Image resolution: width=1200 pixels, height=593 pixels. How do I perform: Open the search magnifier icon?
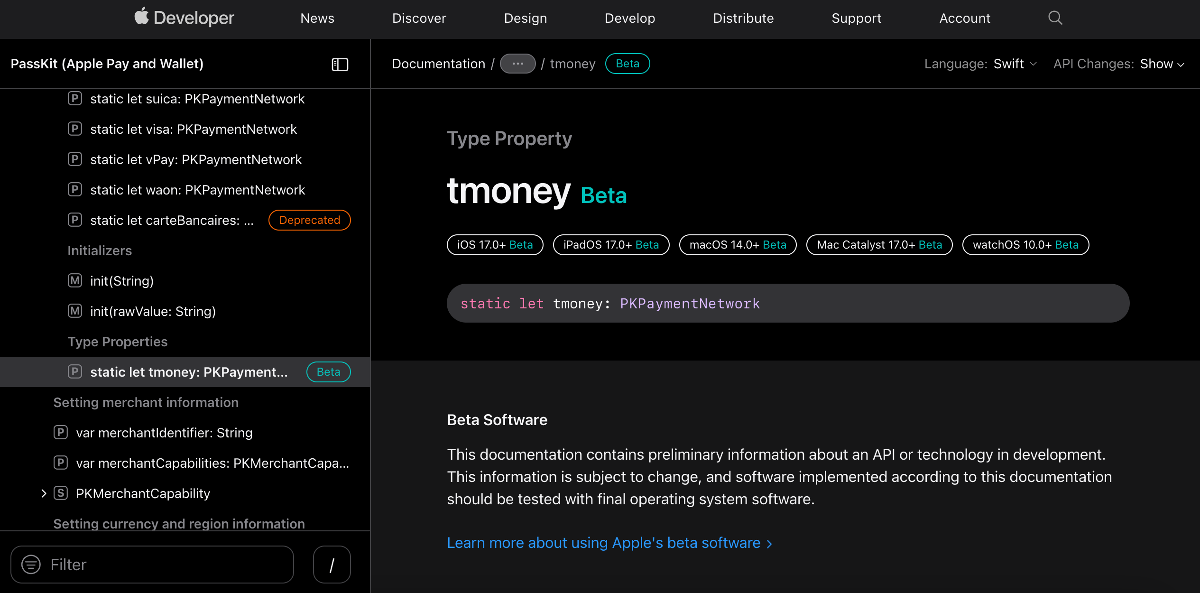(1055, 18)
